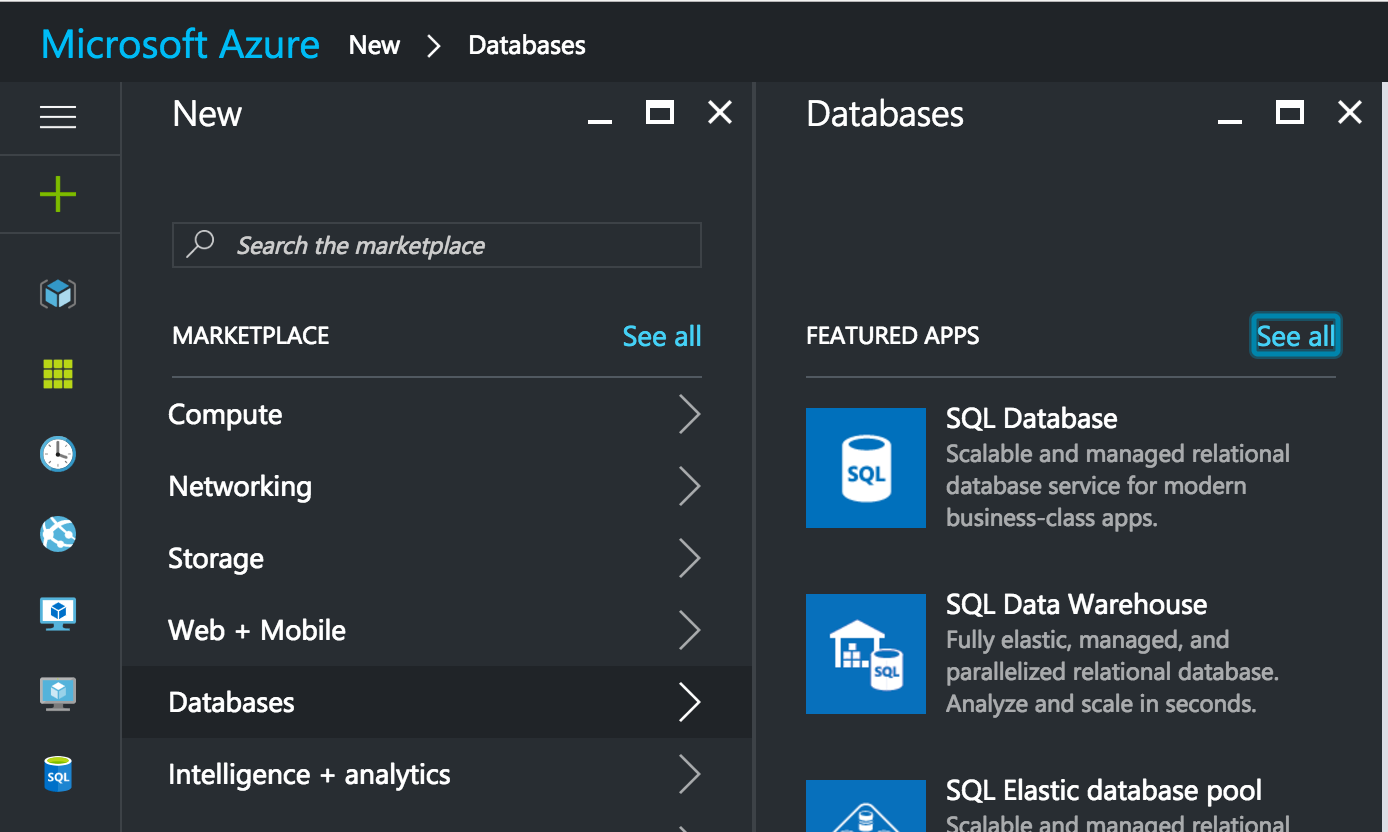Expand the Storage category chevron
The image size is (1388, 832).
(689, 558)
